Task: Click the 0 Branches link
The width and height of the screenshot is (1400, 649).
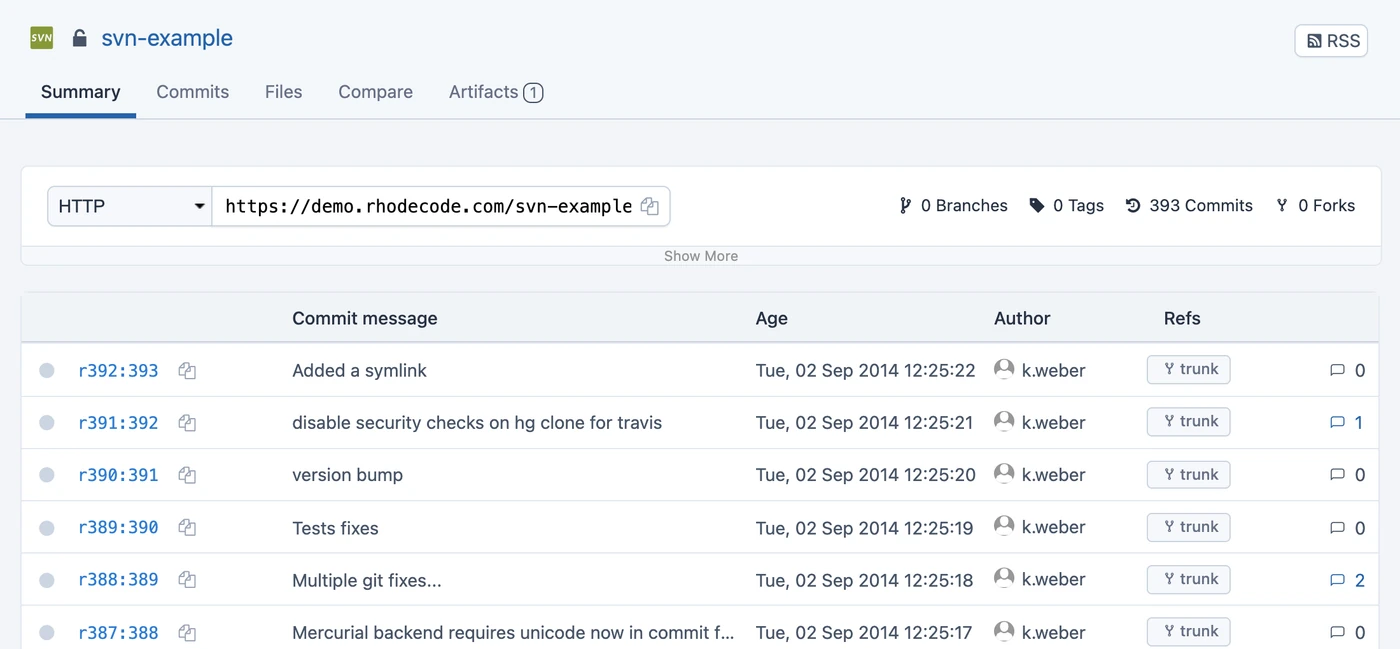Action: [953, 206]
